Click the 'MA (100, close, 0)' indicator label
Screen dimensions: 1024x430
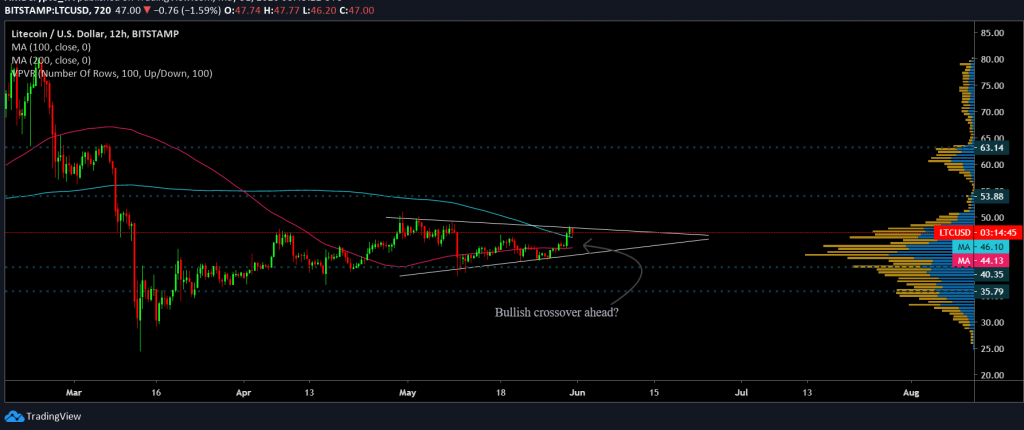[50, 46]
